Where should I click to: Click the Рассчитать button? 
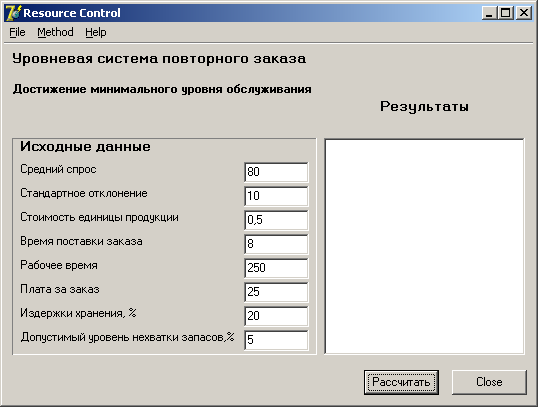[x=401, y=382]
